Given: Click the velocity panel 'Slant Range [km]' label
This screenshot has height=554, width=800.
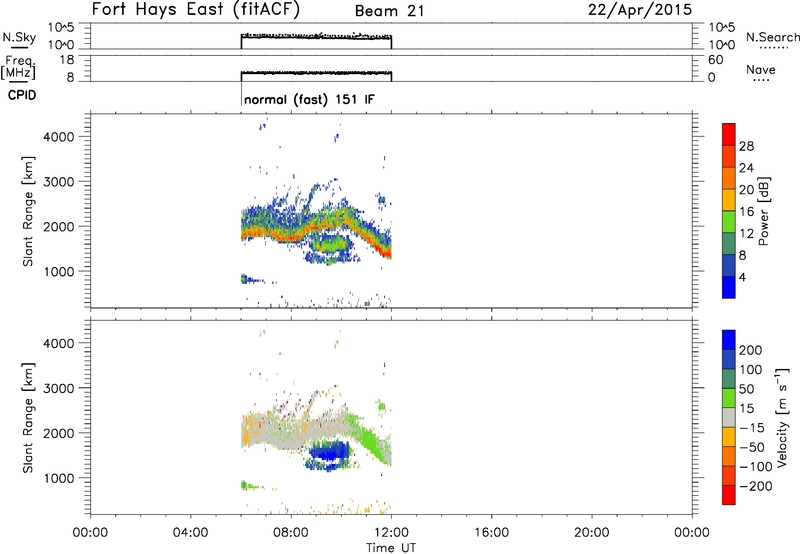Looking at the screenshot, I should tap(28, 418).
